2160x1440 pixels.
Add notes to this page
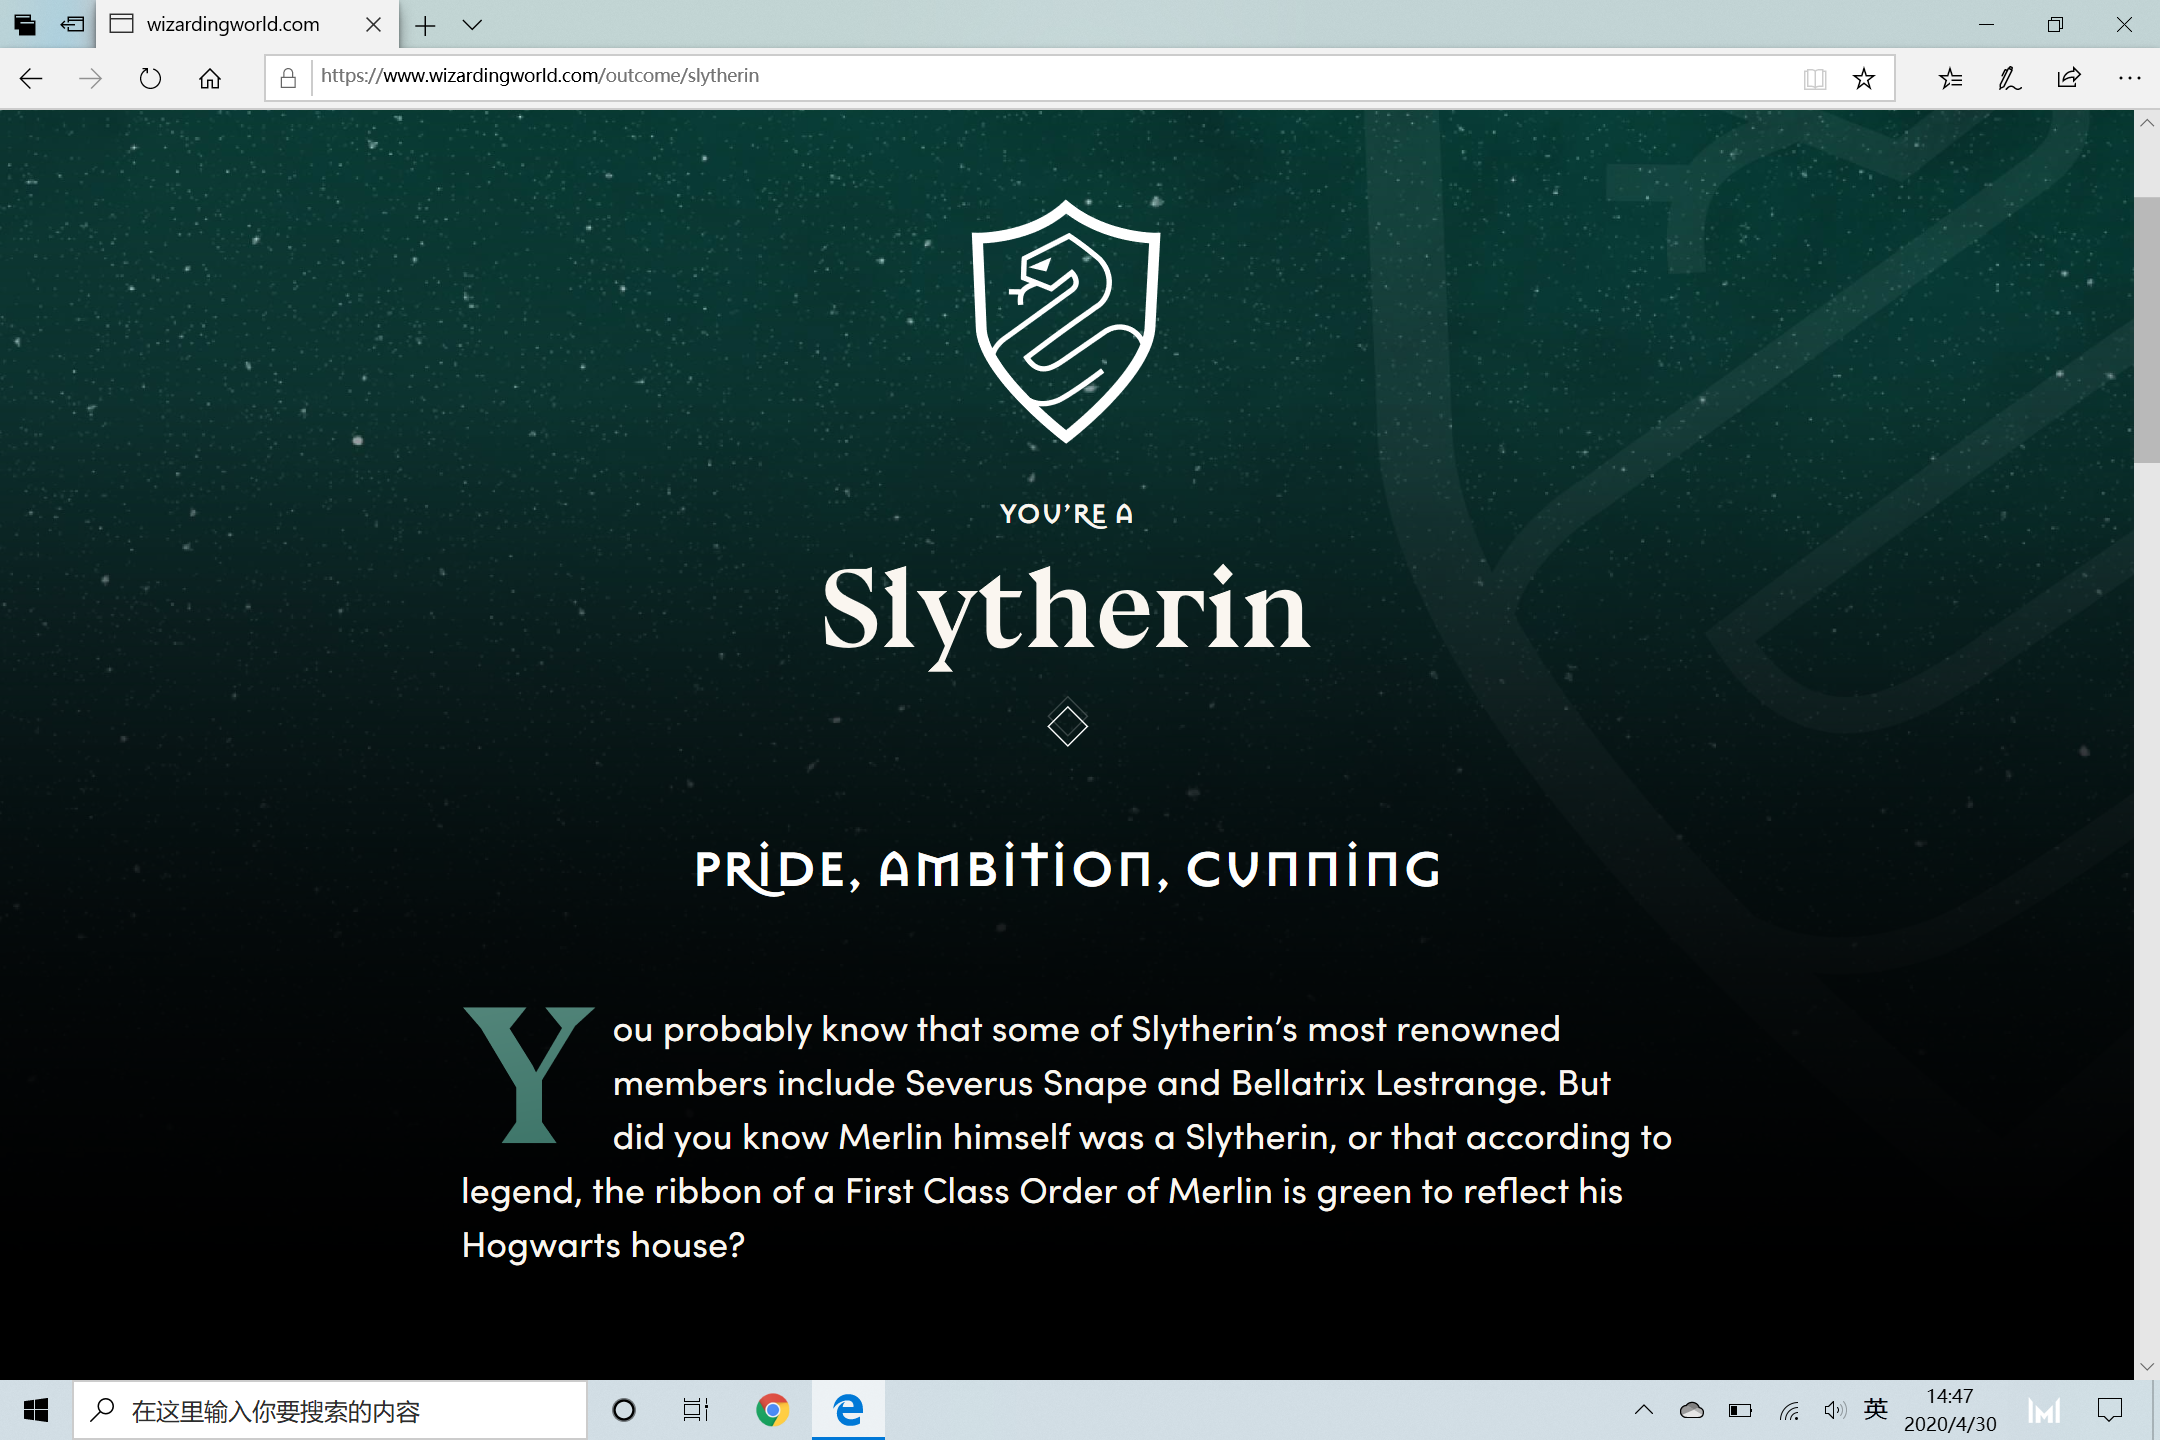(2010, 78)
